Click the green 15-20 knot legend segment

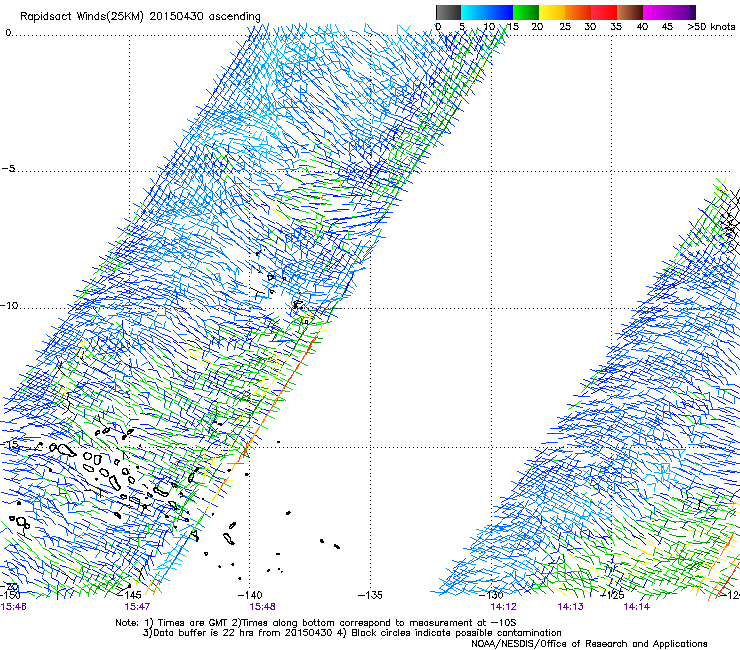(x=526, y=12)
